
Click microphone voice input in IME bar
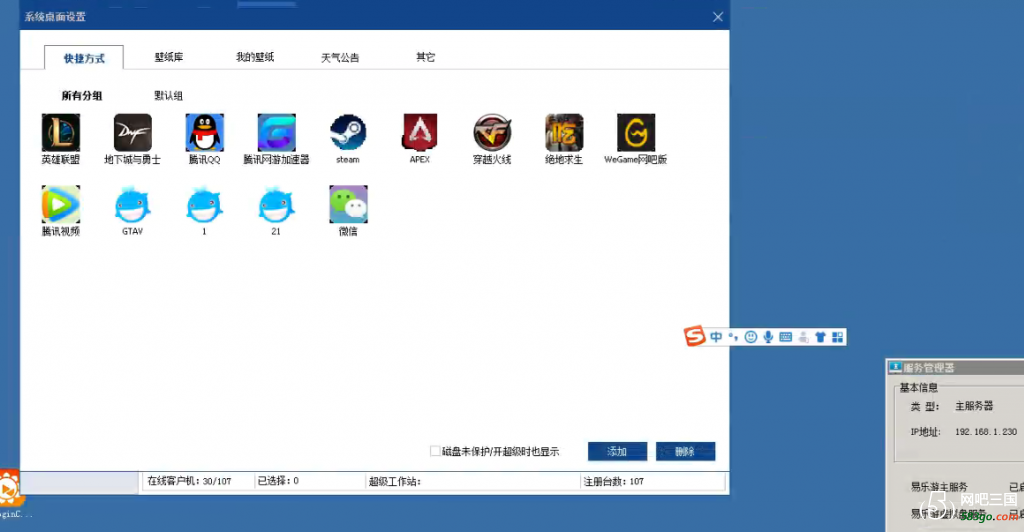pyautogui.click(x=768, y=337)
